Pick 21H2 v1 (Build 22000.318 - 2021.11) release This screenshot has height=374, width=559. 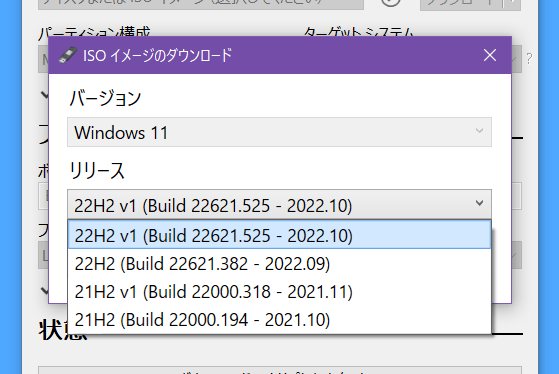click(279, 292)
